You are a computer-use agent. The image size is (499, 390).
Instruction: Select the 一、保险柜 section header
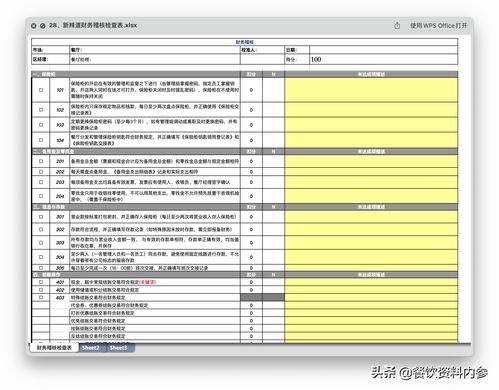pos(136,74)
